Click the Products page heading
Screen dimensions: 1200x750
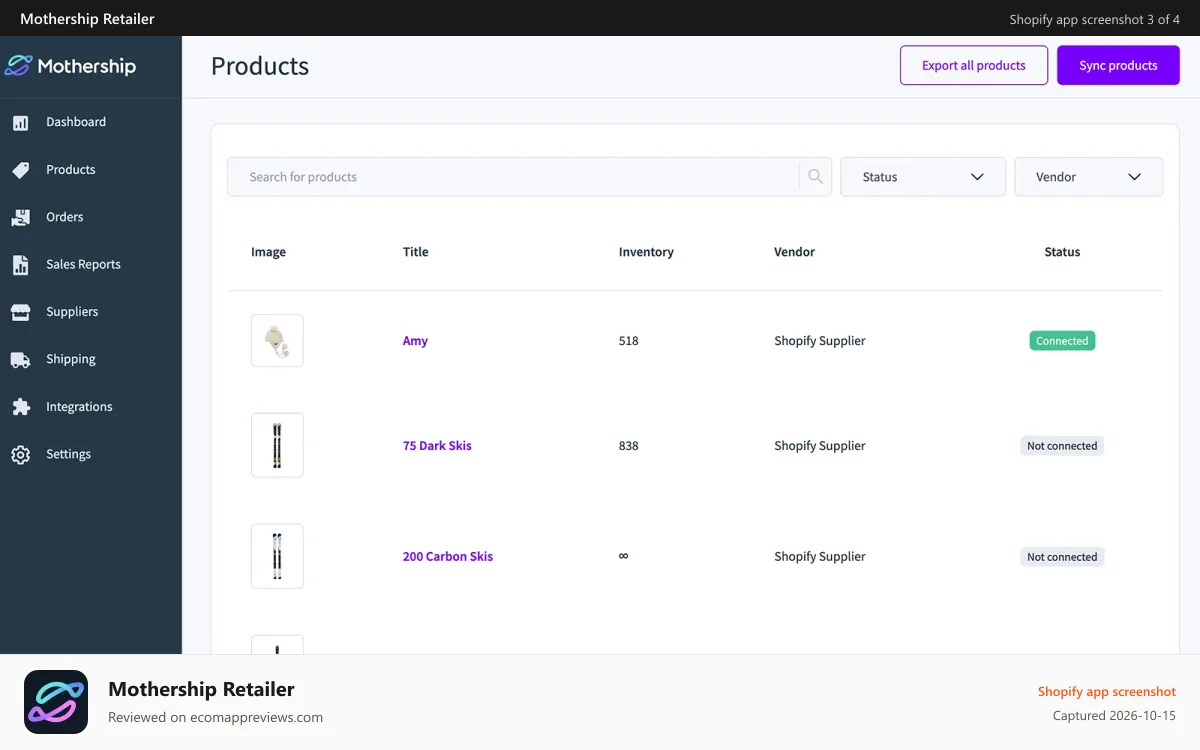pos(260,66)
